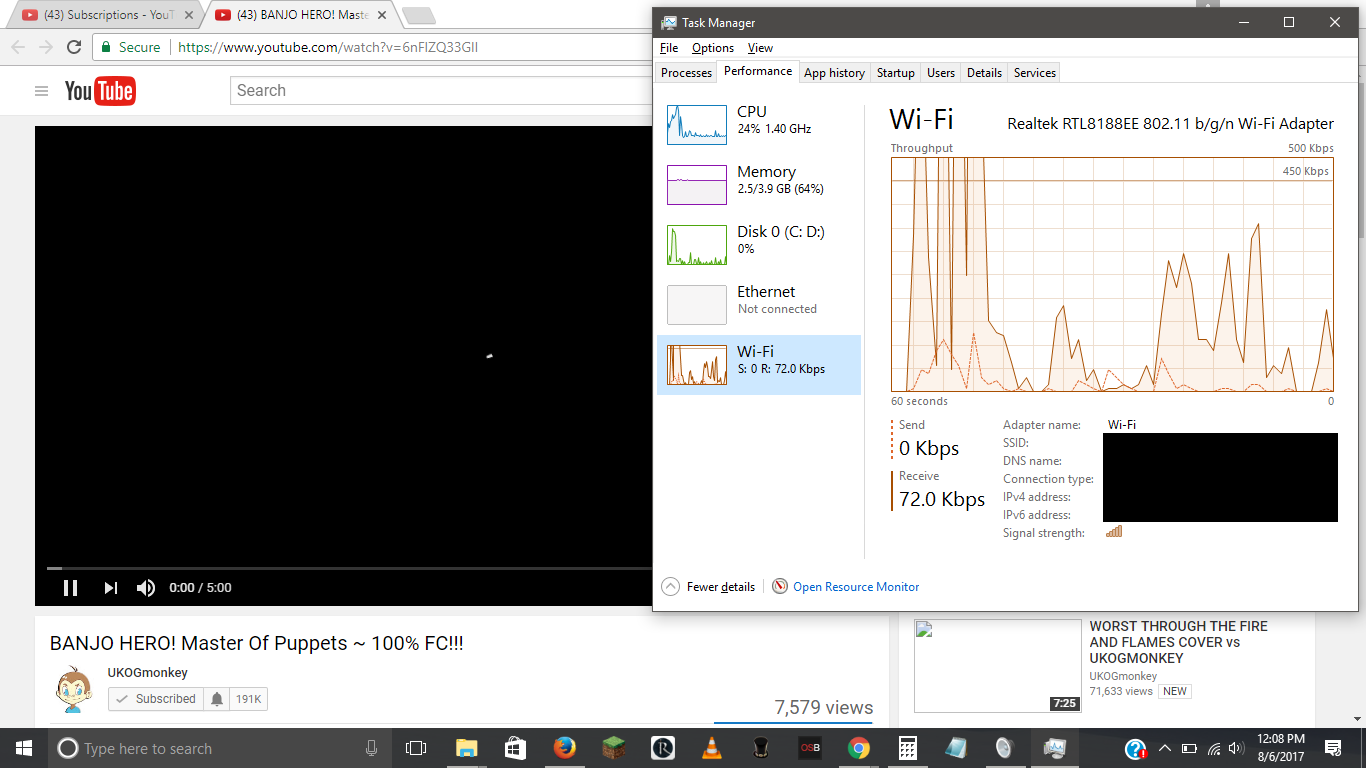Viewport: 1366px width, 768px height.
Task: Pause the YouTube video
Action: coord(70,588)
